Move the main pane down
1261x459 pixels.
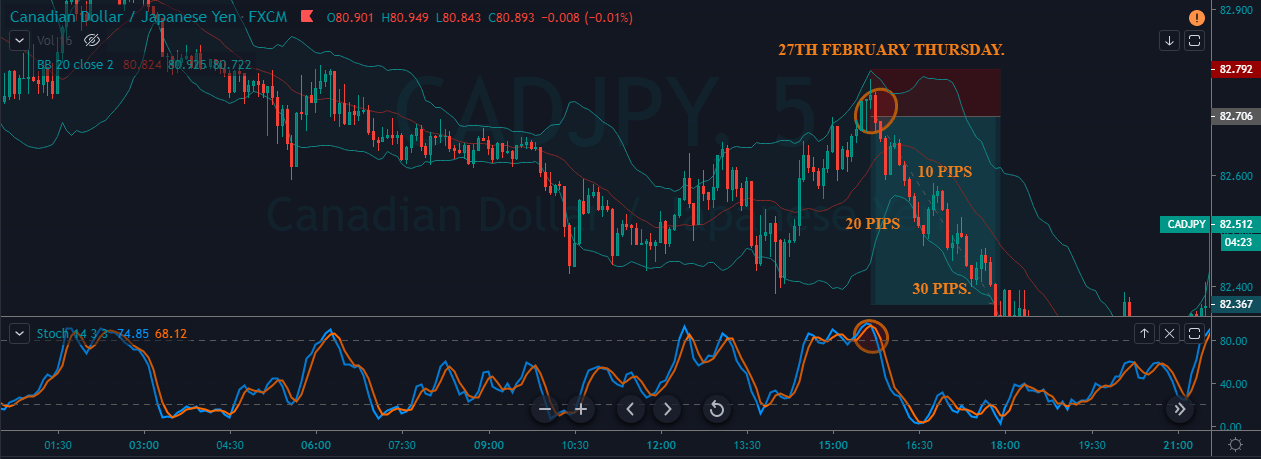click(x=1170, y=40)
